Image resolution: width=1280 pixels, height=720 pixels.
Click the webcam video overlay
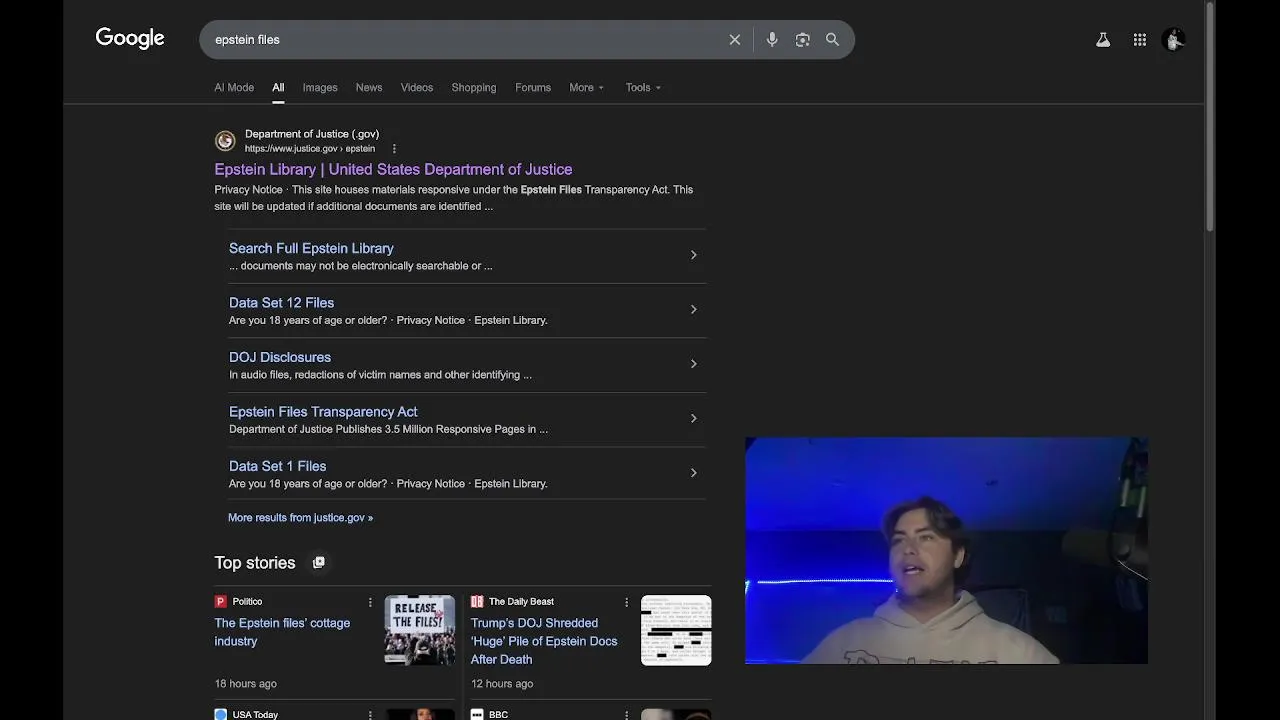coord(946,551)
